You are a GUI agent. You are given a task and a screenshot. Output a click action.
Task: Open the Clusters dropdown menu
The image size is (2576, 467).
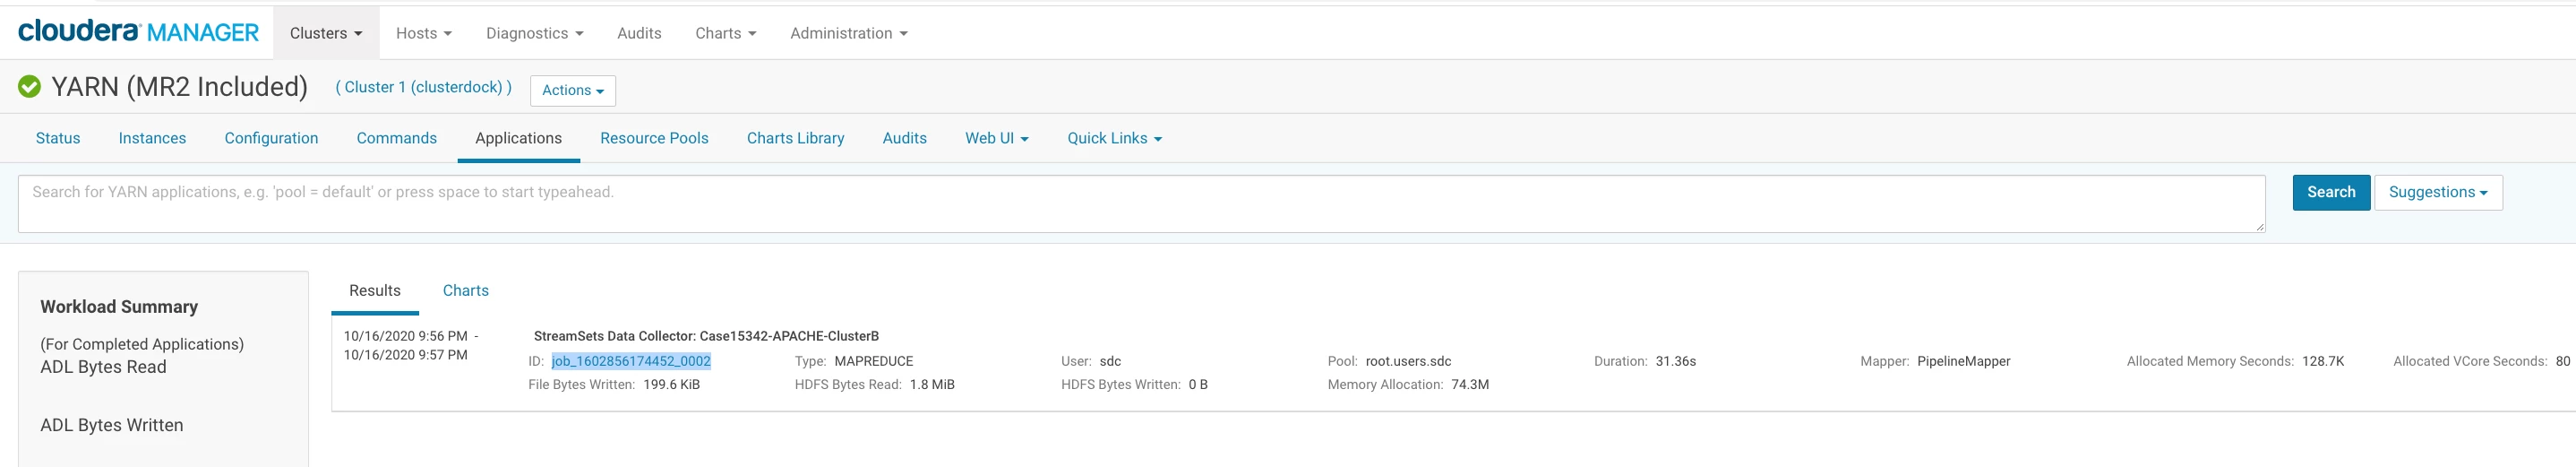(326, 33)
